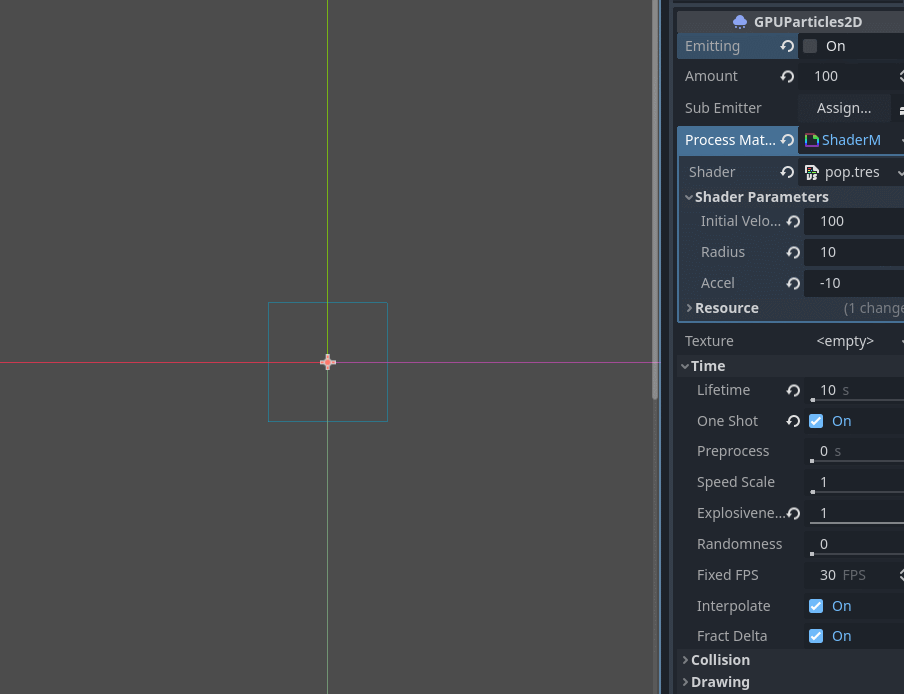This screenshot has height=694, width=904.
Task: Collapse the Shader Parameters section
Action: [x=690, y=196]
